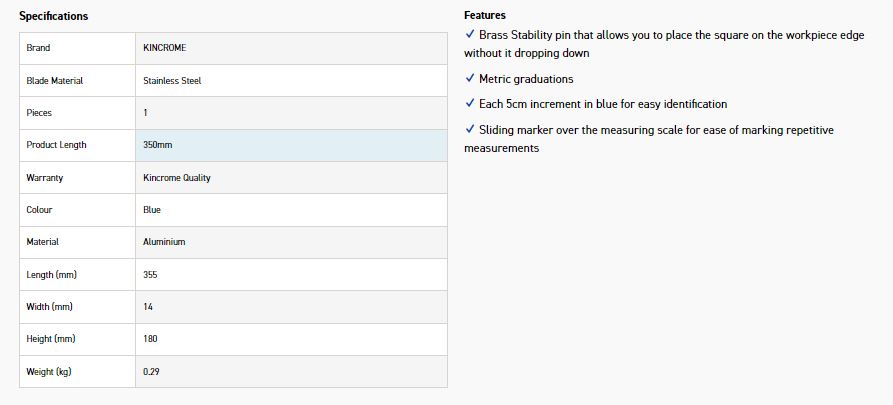Select the 0.29 weight value
Viewport: 893px width, 405px height.
(x=153, y=372)
